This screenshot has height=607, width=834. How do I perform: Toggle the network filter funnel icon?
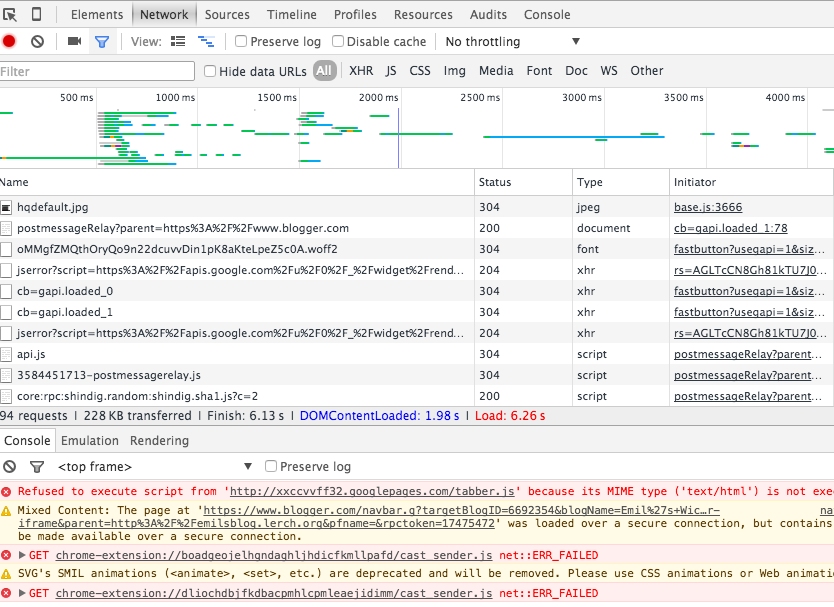pyautogui.click(x=101, y=41)
